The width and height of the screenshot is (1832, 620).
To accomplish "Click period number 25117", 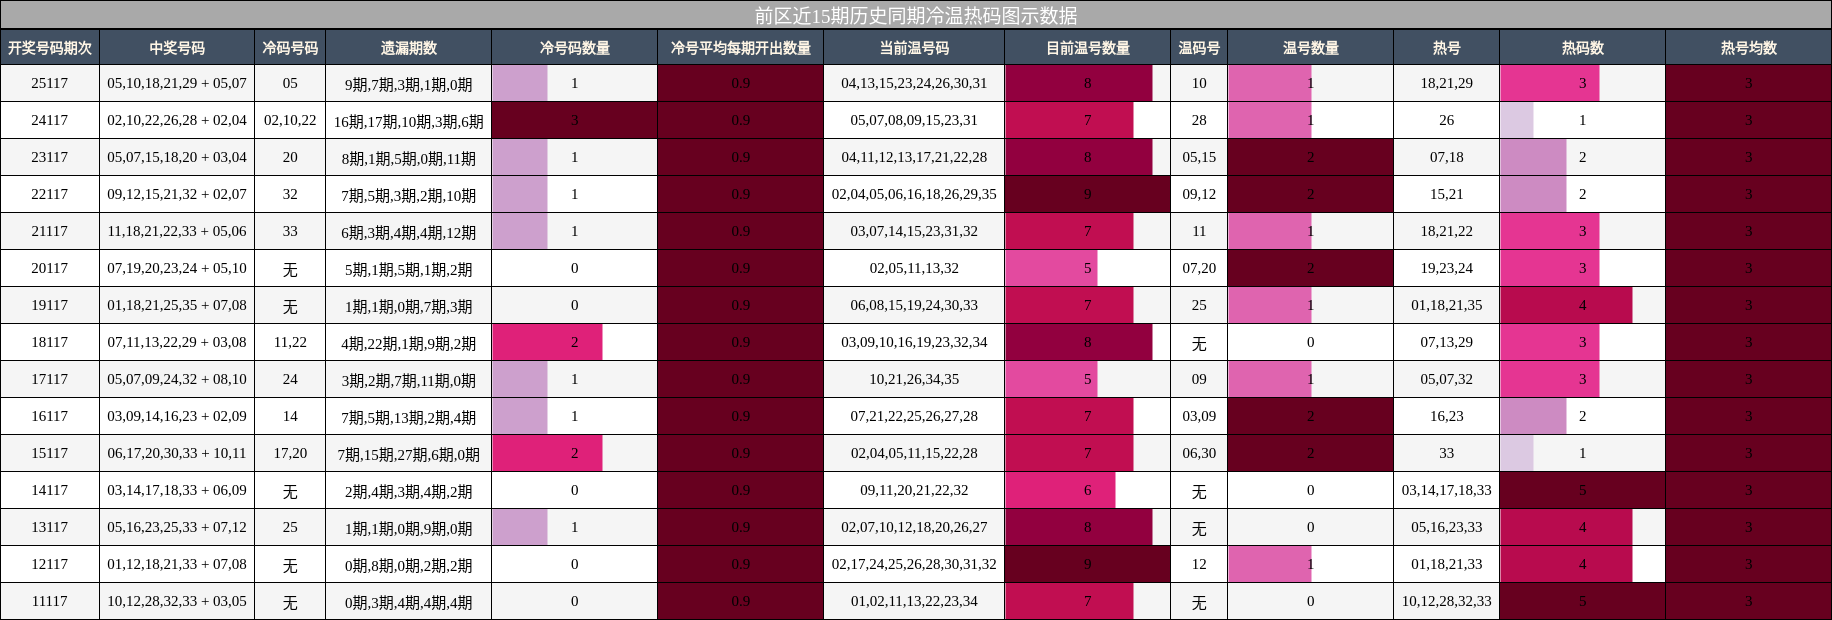I will point(50,83).
